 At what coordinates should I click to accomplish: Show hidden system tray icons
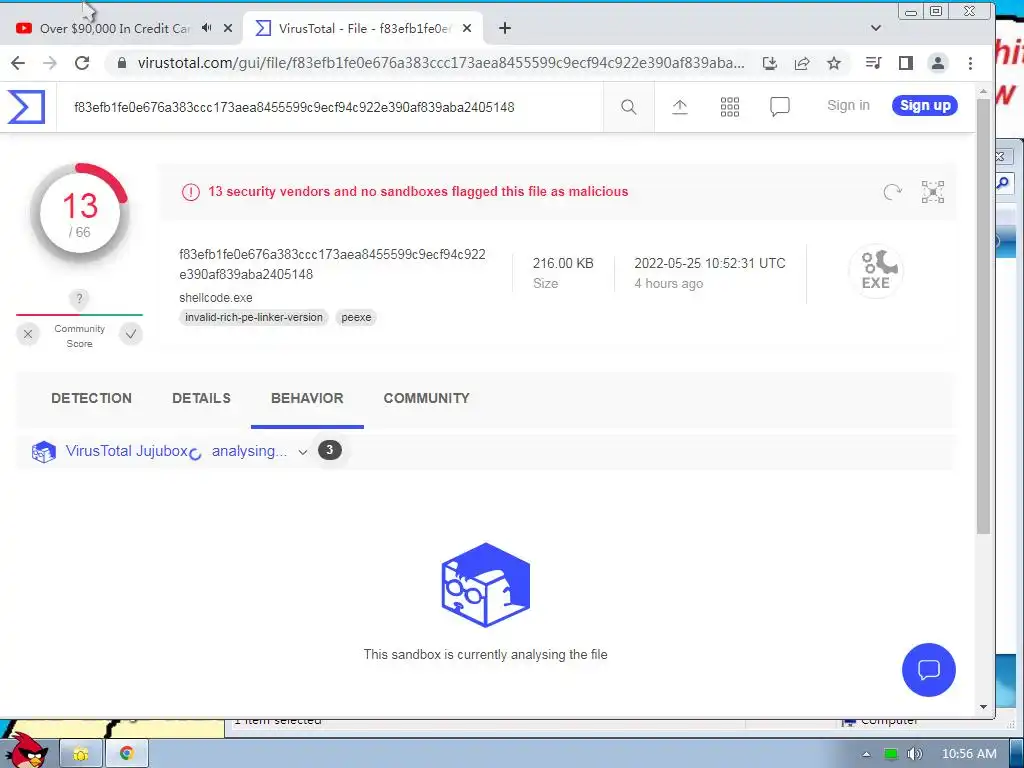click(x=866, y=754)
